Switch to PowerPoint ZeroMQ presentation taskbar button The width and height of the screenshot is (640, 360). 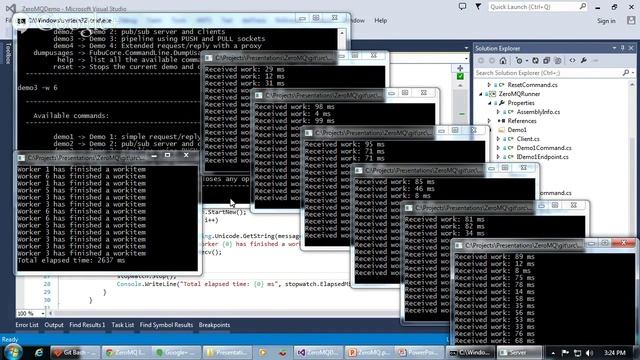[369, 352]
